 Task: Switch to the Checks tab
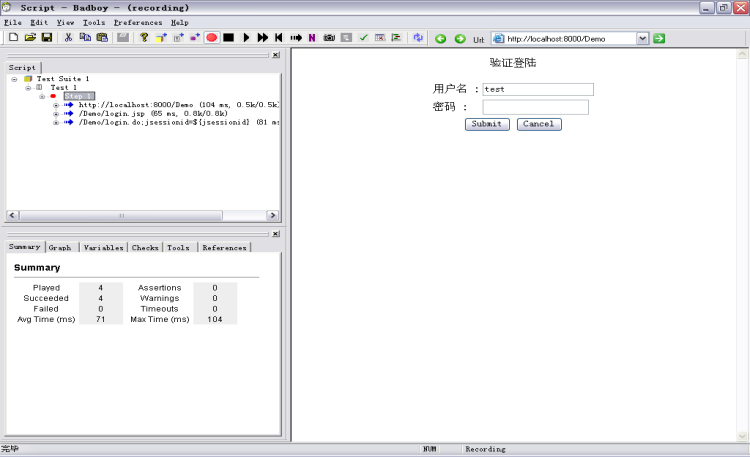click(x=145, y=247)
